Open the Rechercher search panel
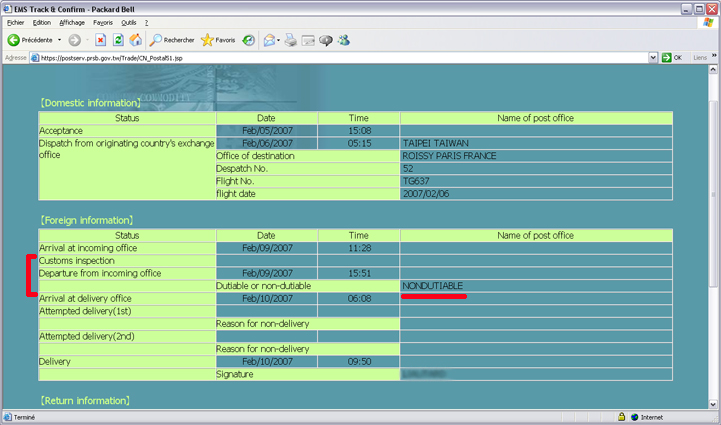The width and height of the screenshot is (721, 425). point(171,40)
